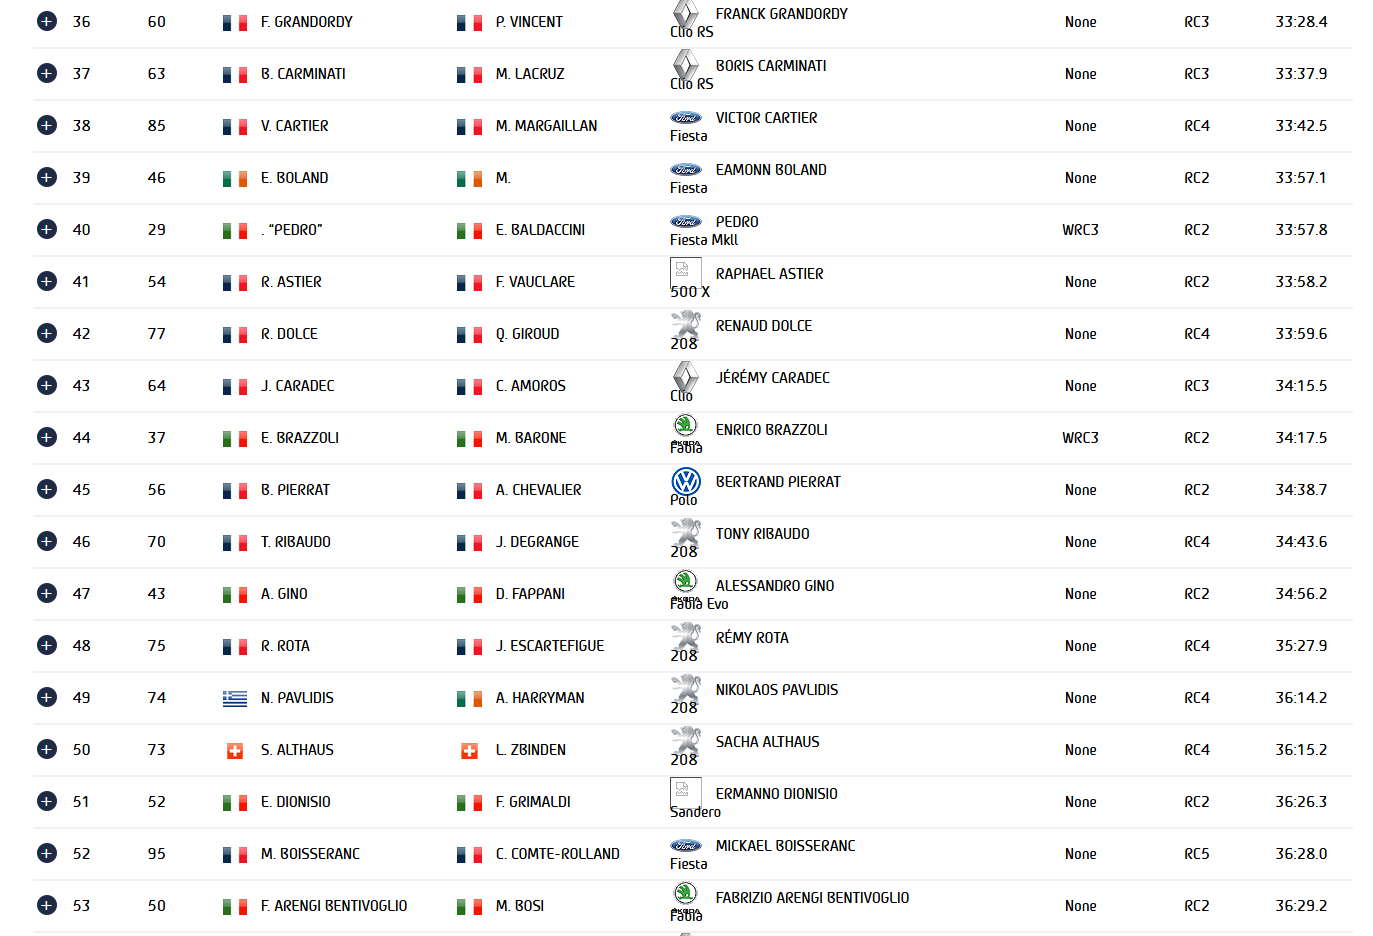Click the Peugeot logo for Renaud Dolce
Image resolution: width=1373 pixels, height=936 pixels.
point(686,324)
